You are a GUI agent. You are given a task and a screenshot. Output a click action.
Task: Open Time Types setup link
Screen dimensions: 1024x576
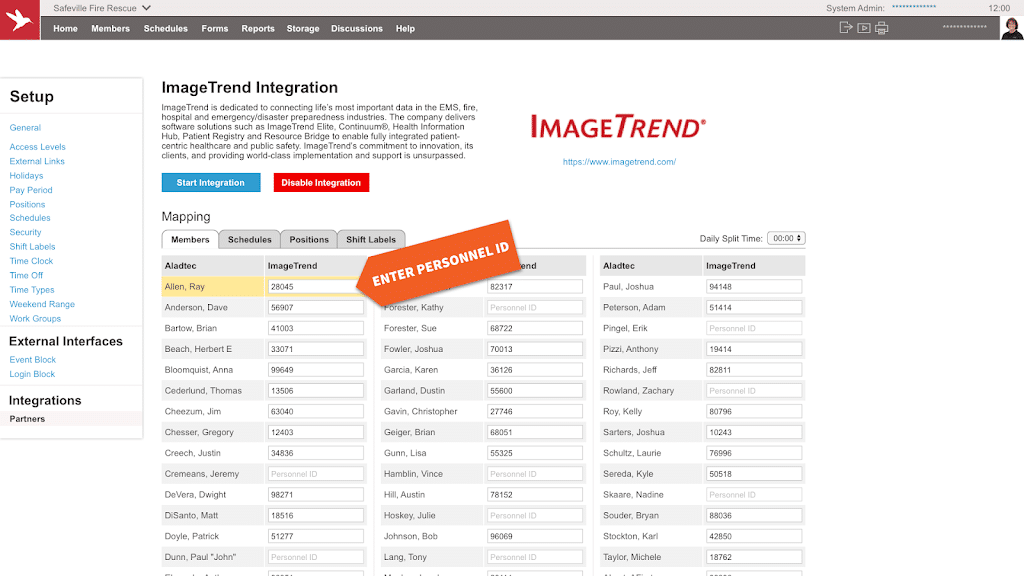(x=31, y=290)
